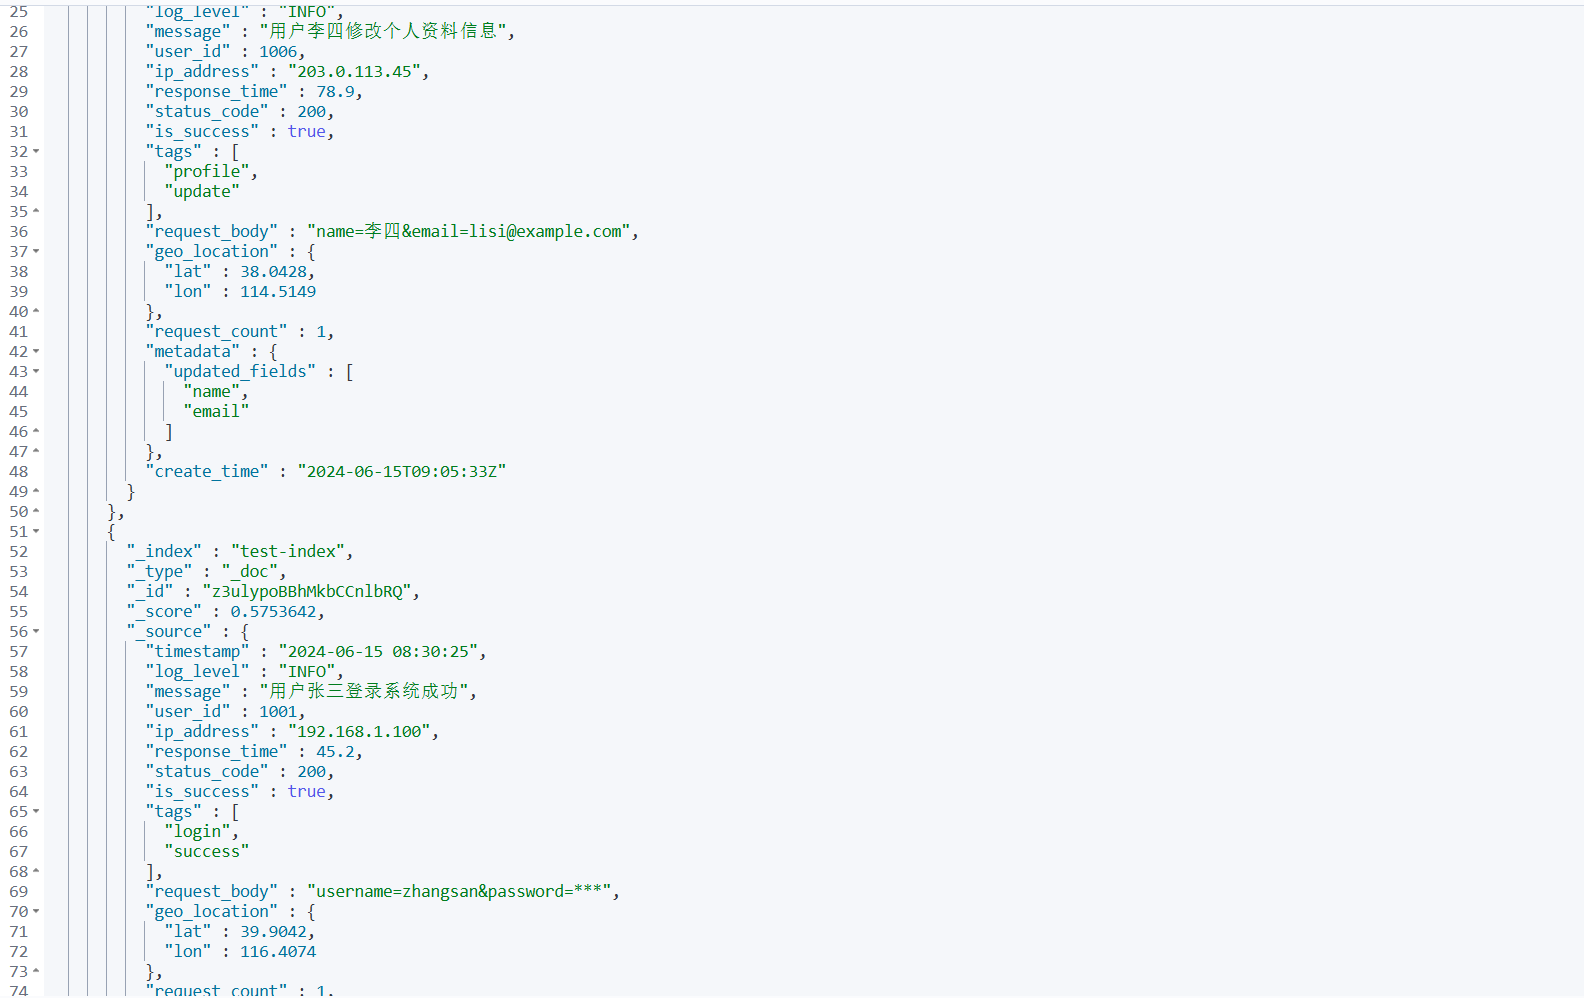This screenshot has height=998, width=1584.
Task: Click line number 61 in gutter
Action: pos(19,731)
